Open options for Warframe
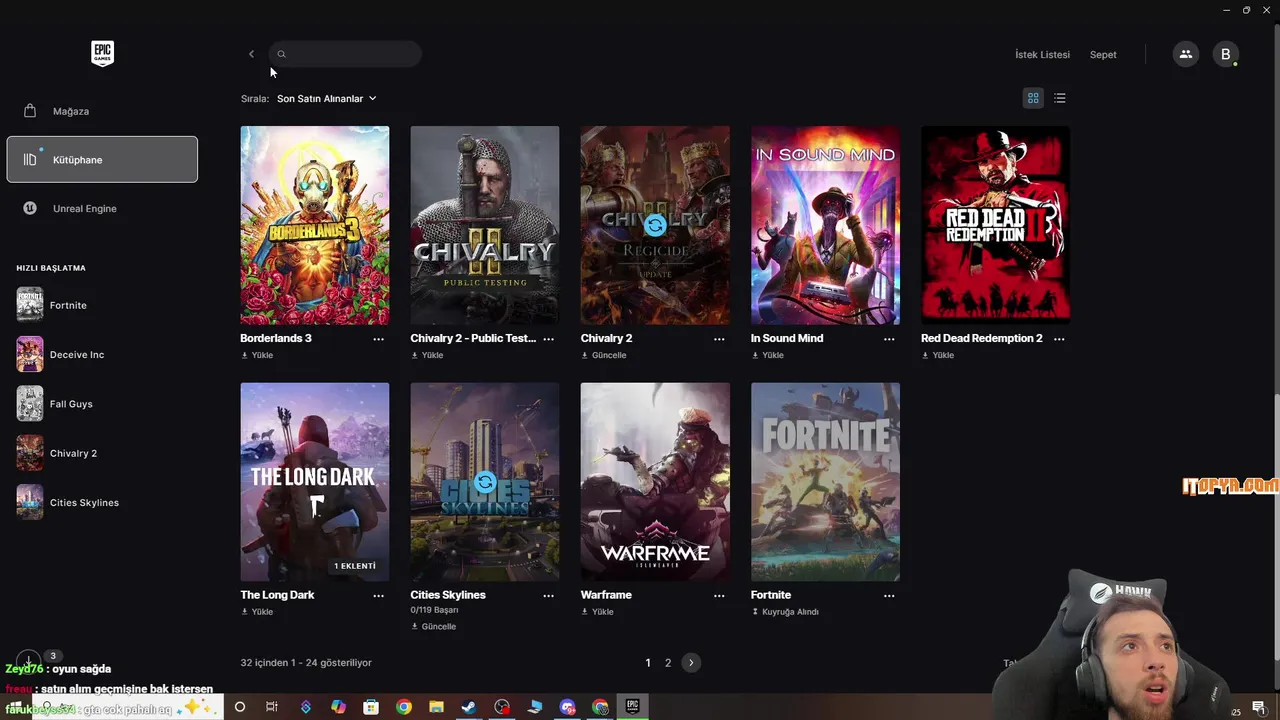The height and width of the screenshot is (720, 1280). [719, 596]
